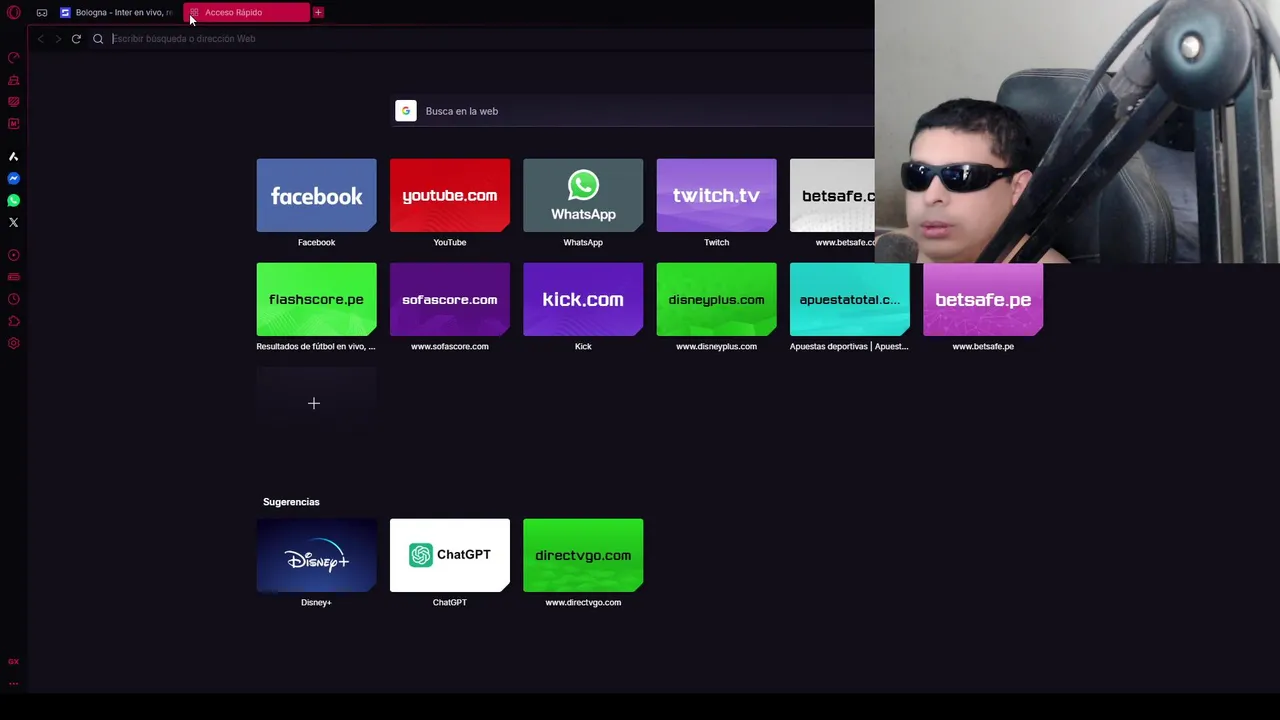
Task: Open the Opera menu logo
Action: pos(14,13)
